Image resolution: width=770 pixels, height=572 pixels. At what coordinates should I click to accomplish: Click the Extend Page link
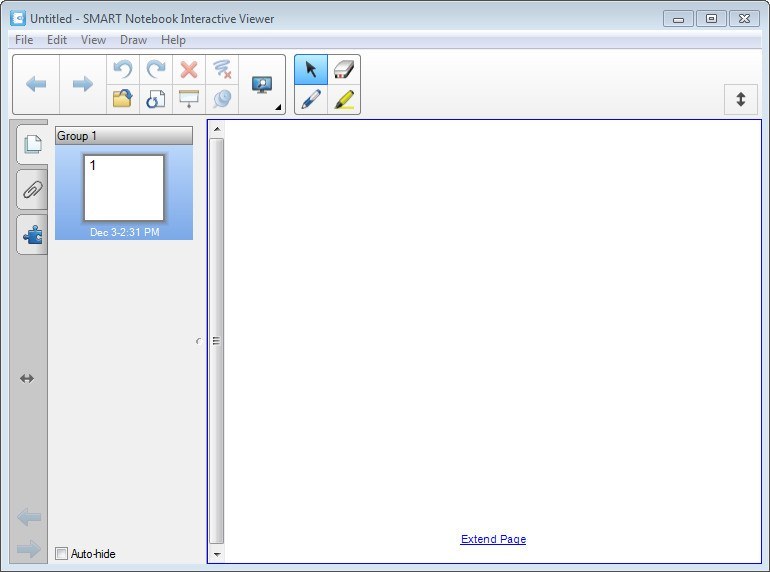click(x=493, y=539)
